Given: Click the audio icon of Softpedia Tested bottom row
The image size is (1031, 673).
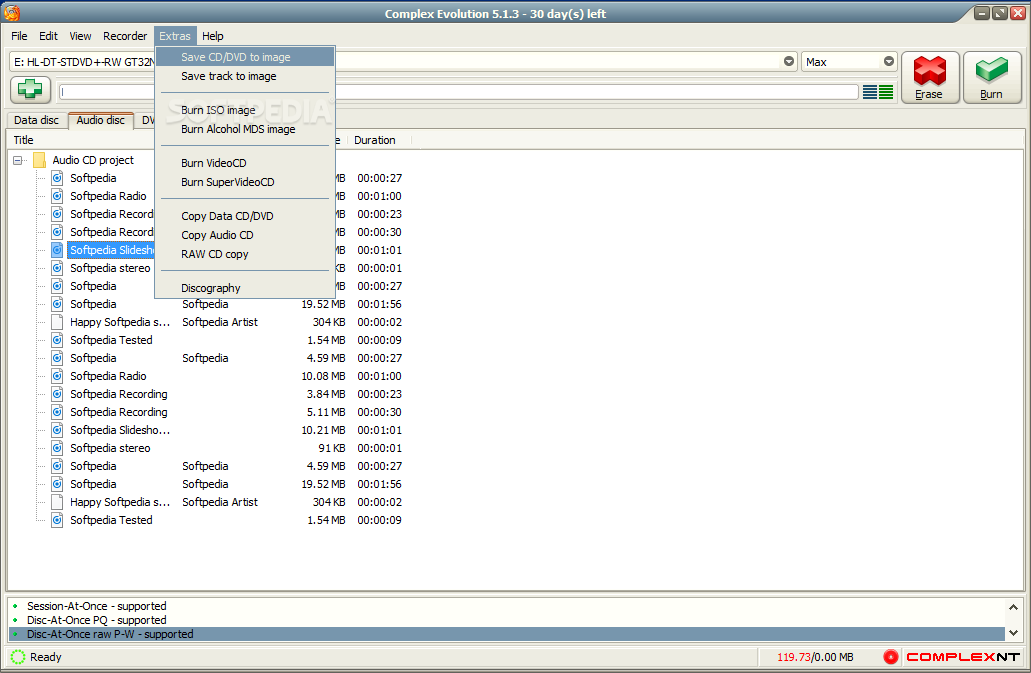Looking at the screenshot, I should coord(58,520).
